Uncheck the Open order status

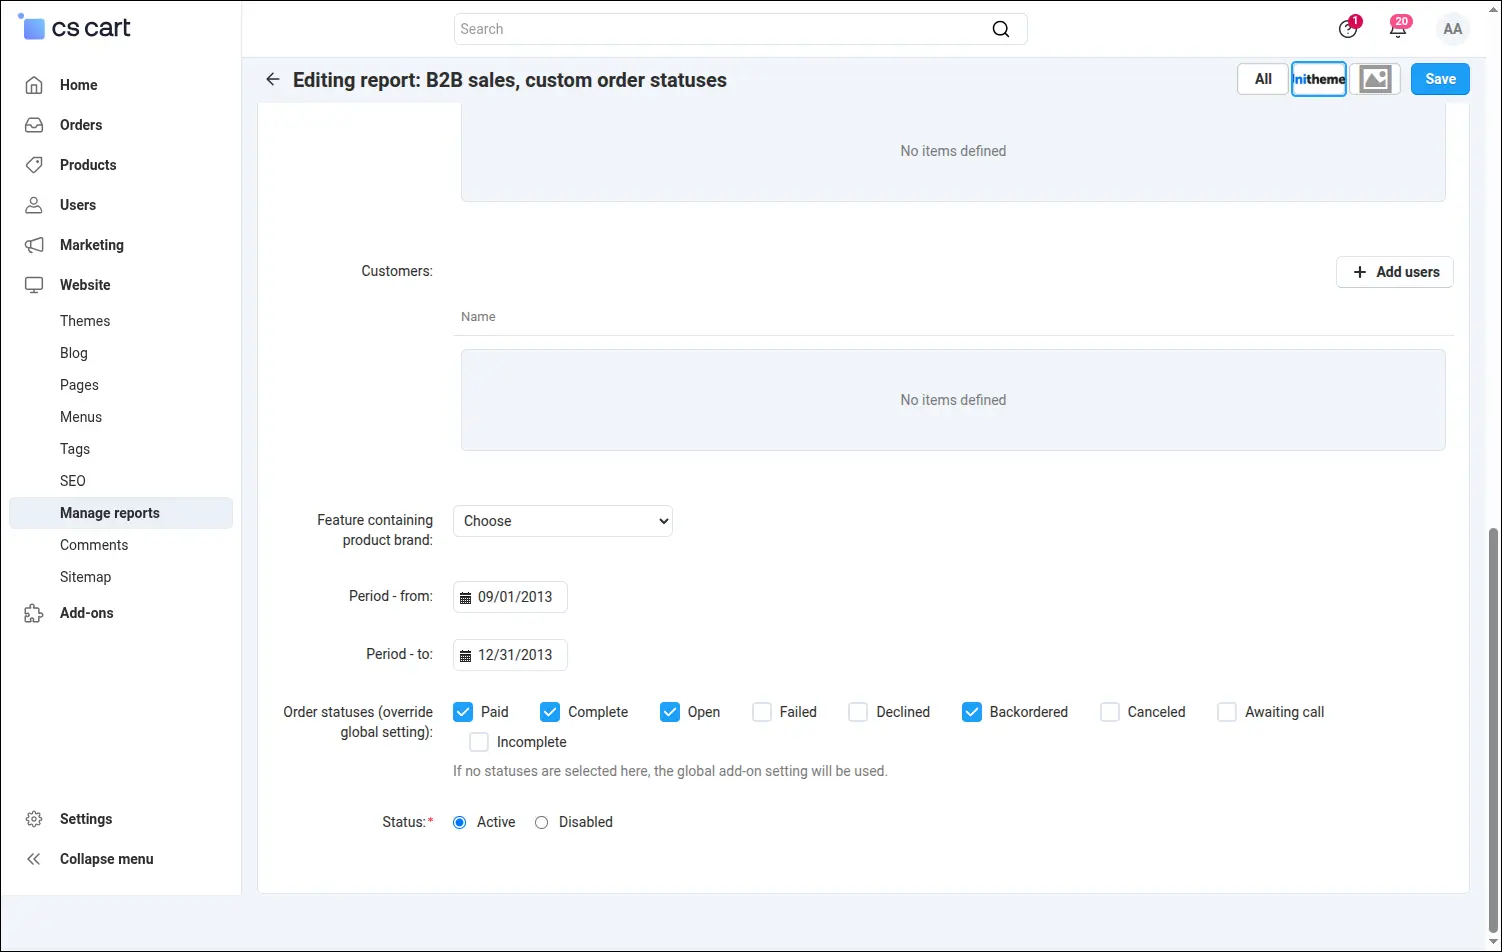(670, 712)
